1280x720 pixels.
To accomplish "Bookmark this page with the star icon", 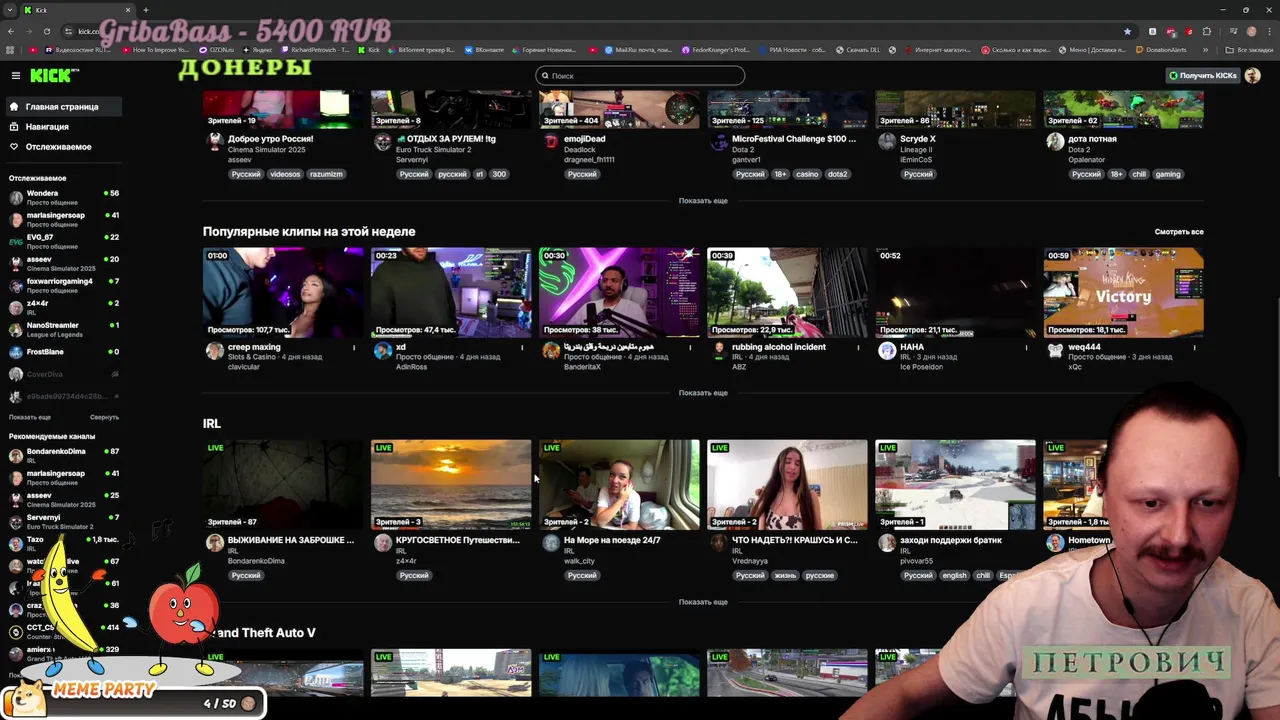I will click(1127, 31).
